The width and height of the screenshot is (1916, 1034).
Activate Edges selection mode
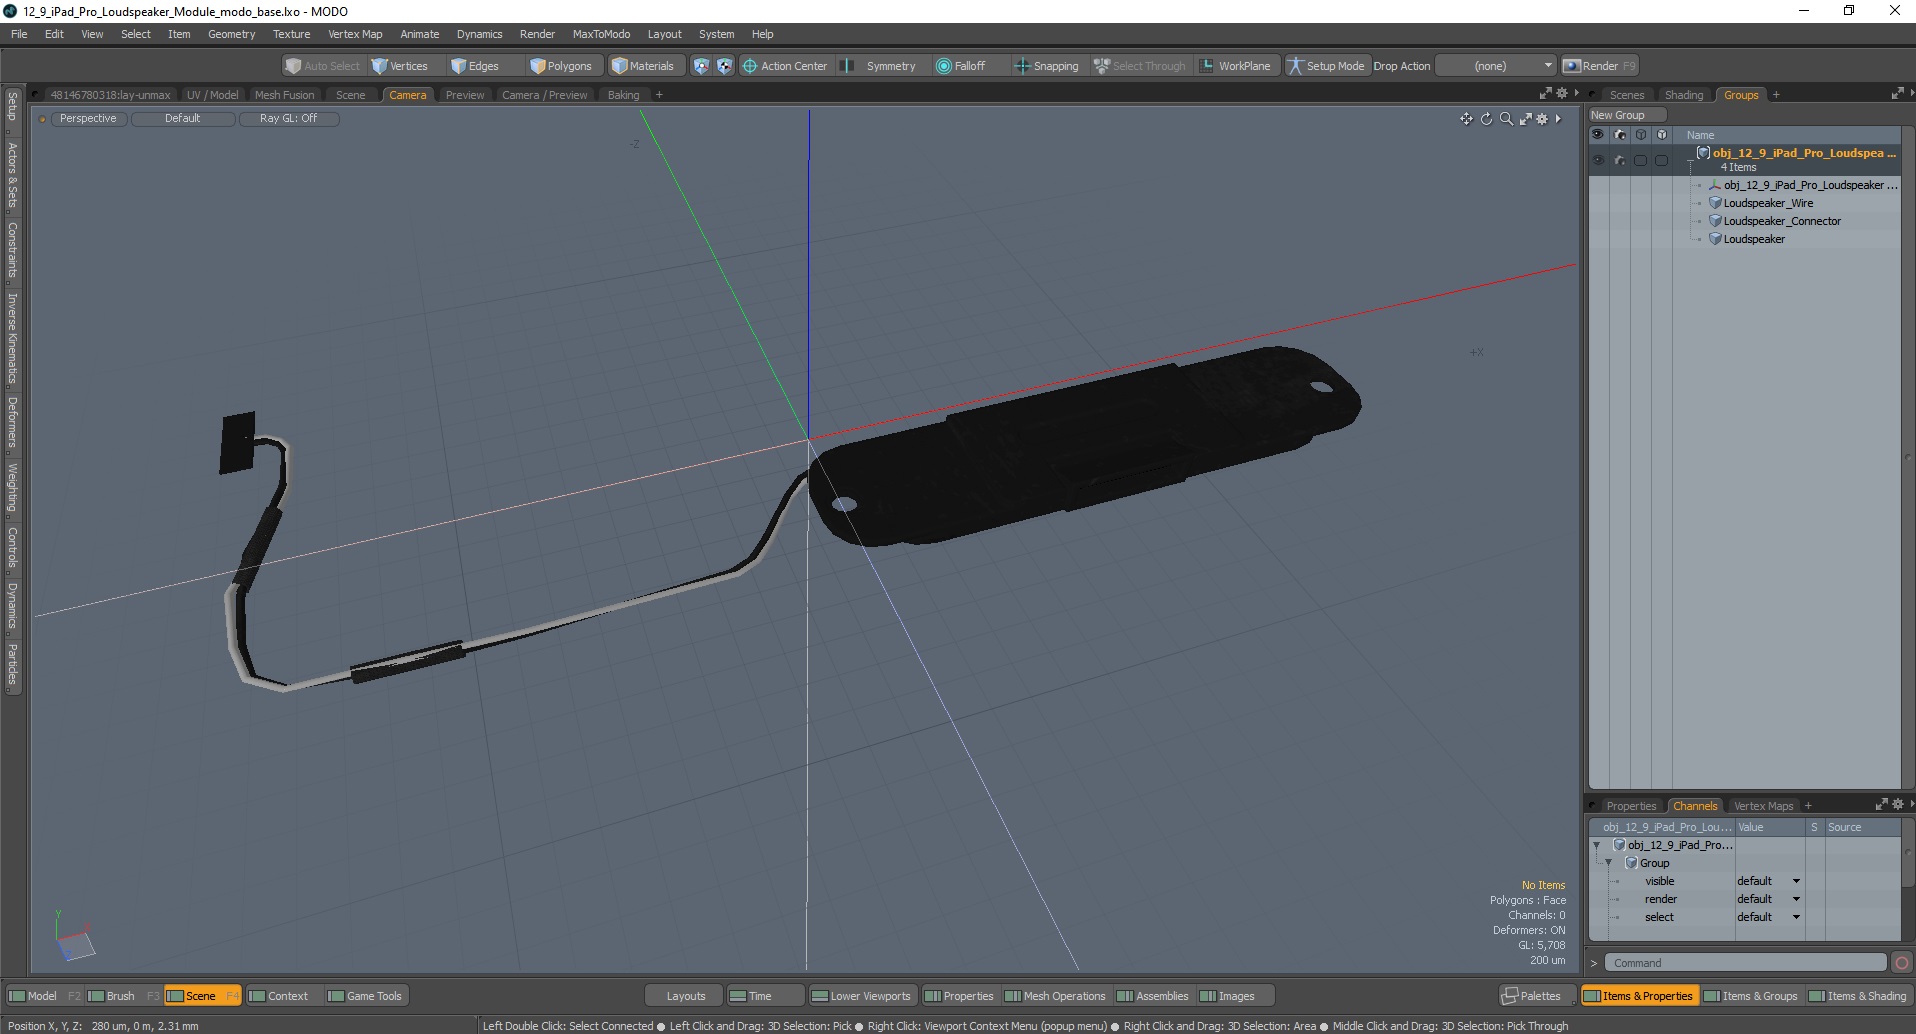coord(474,66)
